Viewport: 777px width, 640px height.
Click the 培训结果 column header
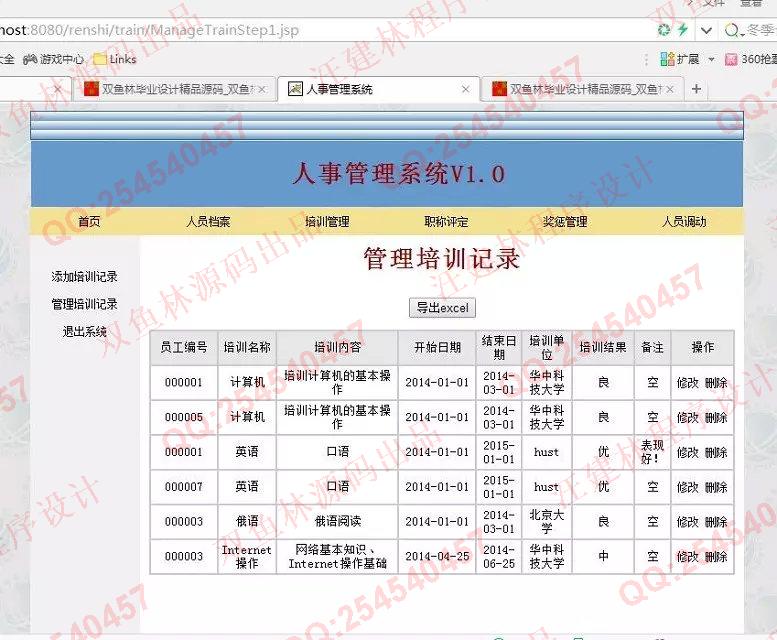(x=603, y=347)
